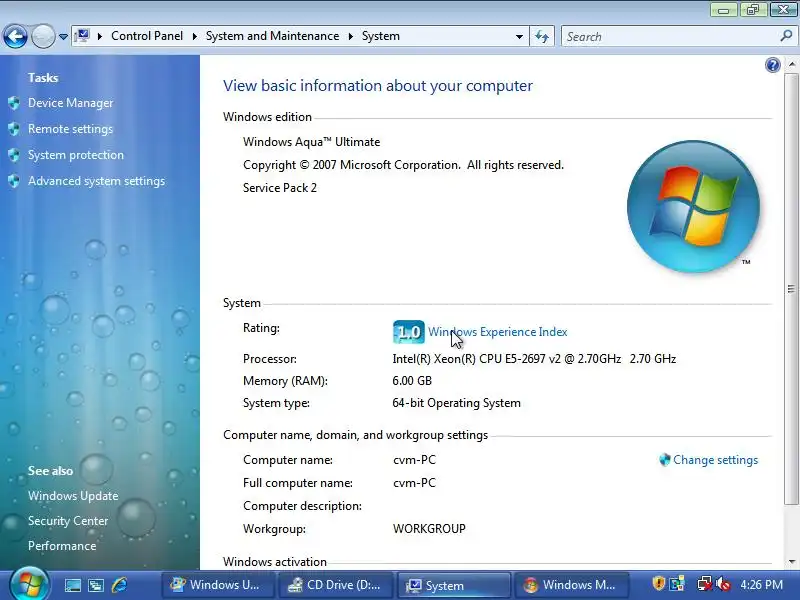The height and width of the screenshot is (600, 800).
Task: Click 64-bit Operating System text
Action: (x=457, y=403)
